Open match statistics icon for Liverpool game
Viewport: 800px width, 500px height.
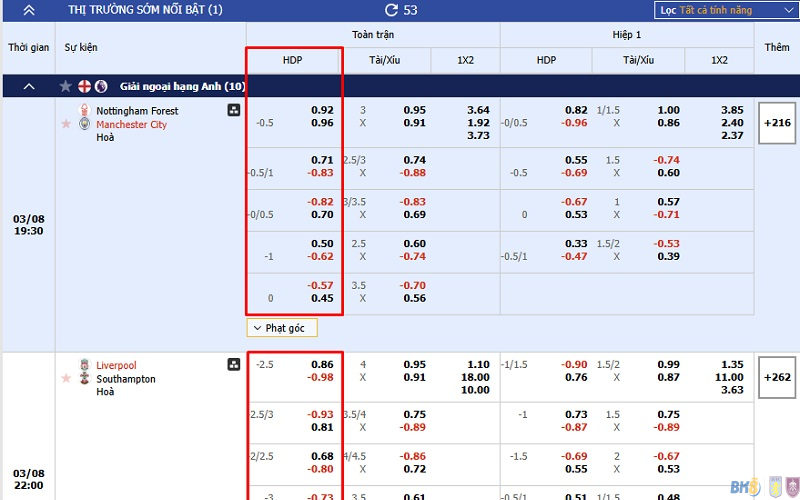click(233, 365)
